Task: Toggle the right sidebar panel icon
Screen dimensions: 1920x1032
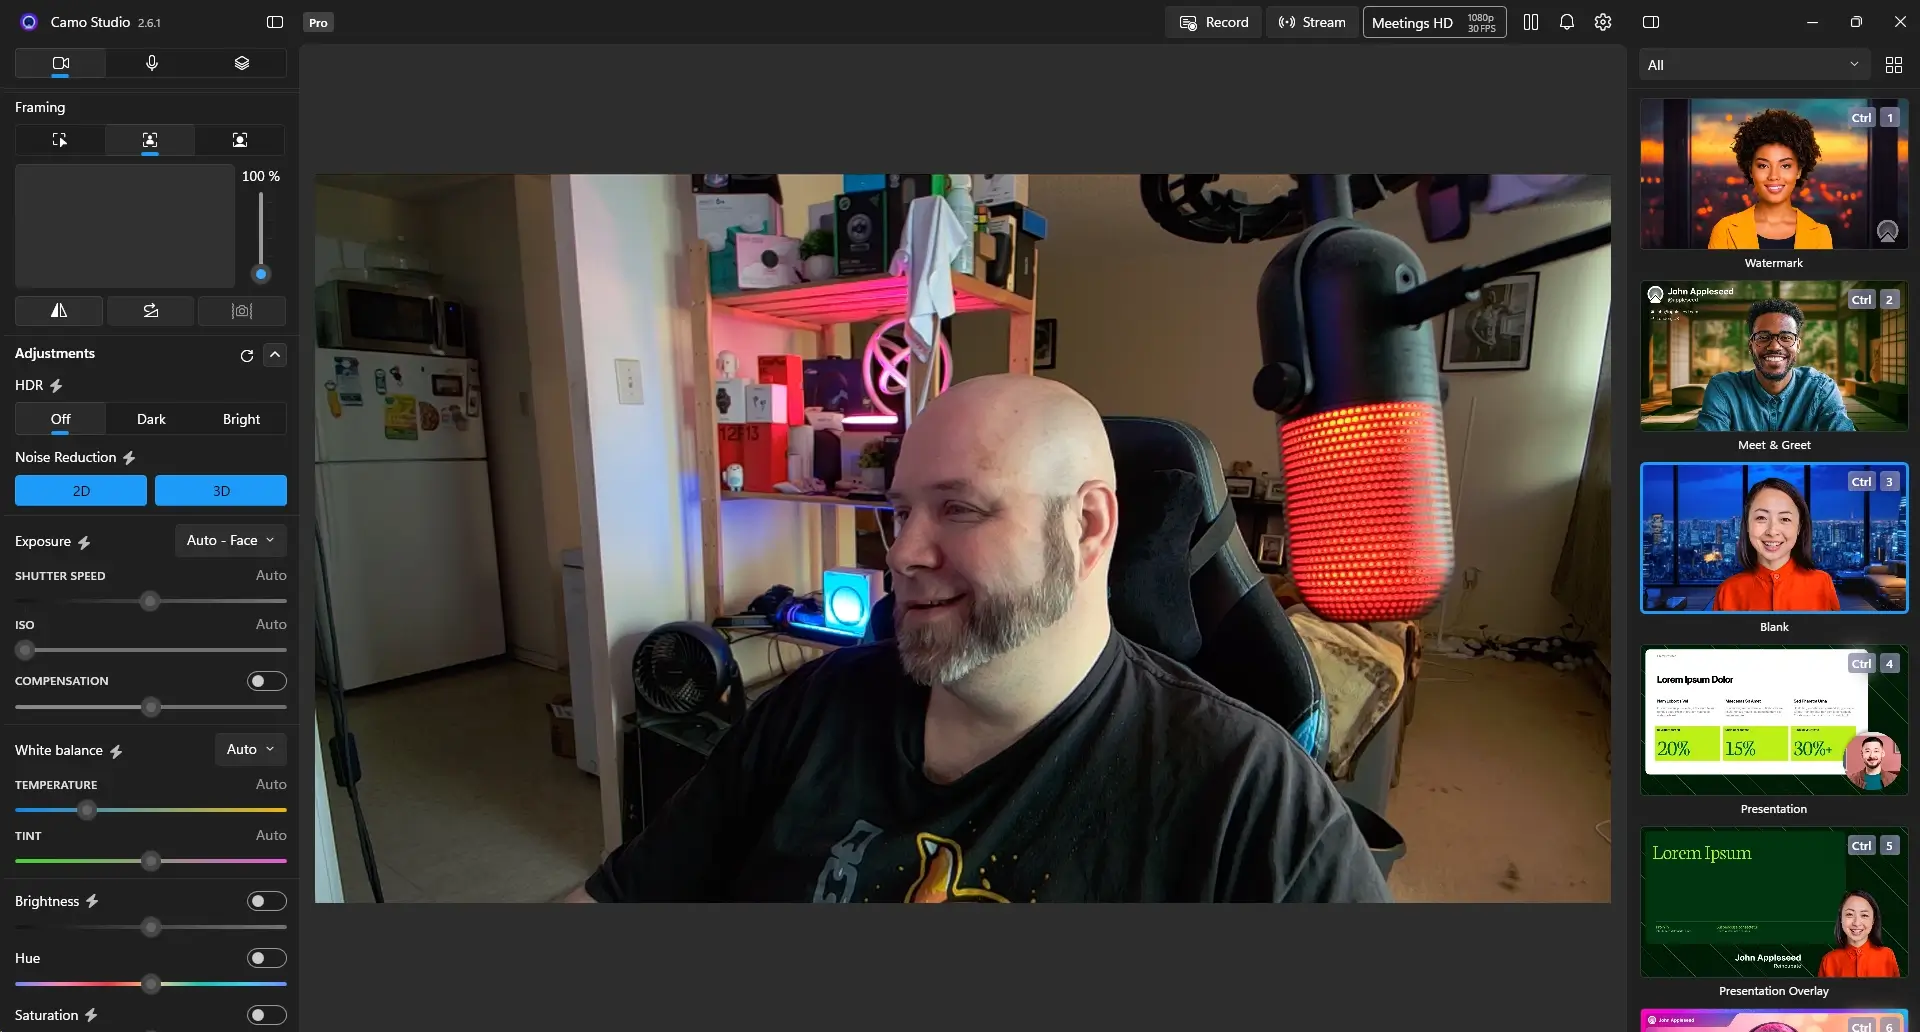Action: [x=1651, y=22]
